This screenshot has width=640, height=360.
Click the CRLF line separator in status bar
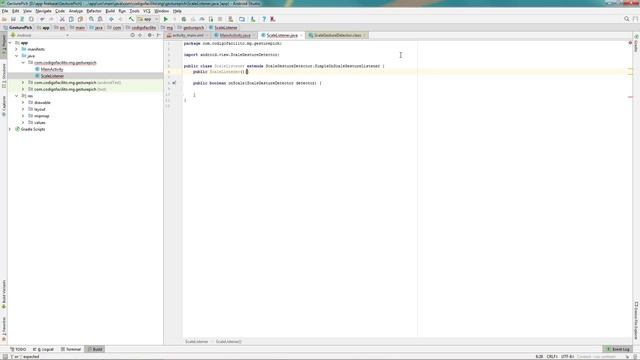[552, 357]
